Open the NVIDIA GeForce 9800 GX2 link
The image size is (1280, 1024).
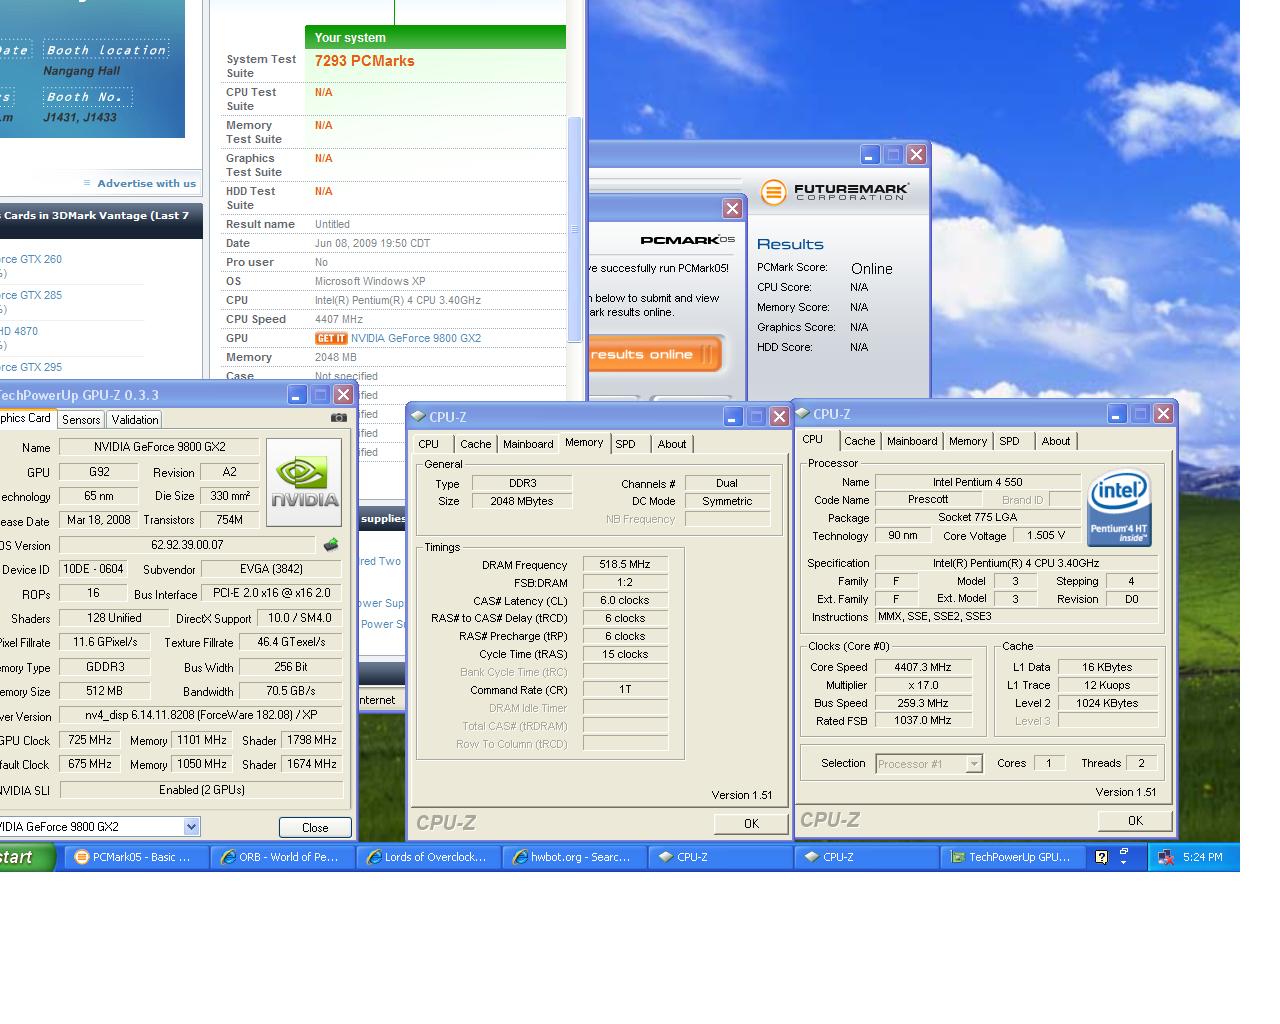point(416,338)
